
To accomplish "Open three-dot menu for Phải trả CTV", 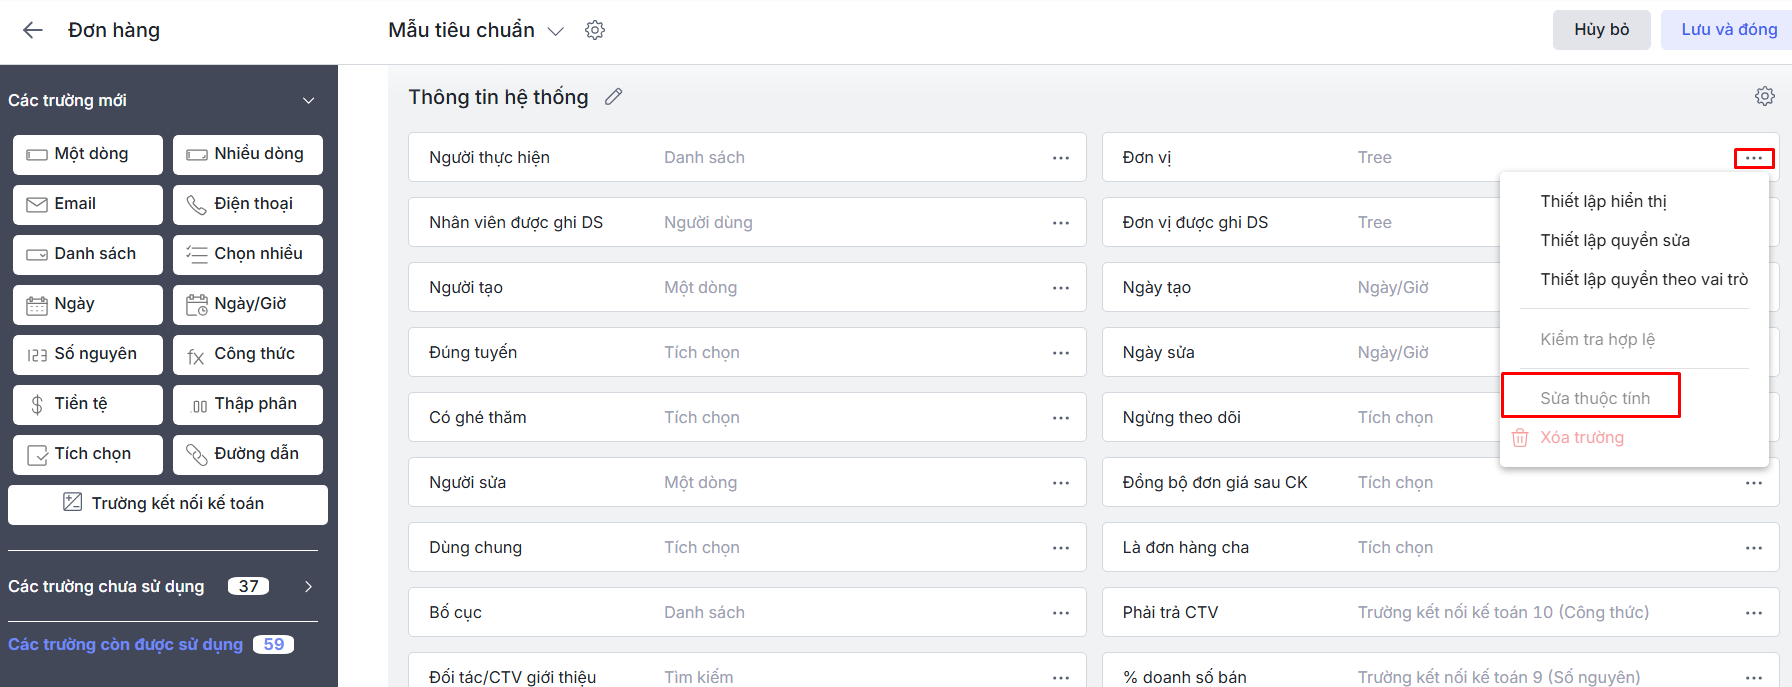I will click(x=1753, y=613).
